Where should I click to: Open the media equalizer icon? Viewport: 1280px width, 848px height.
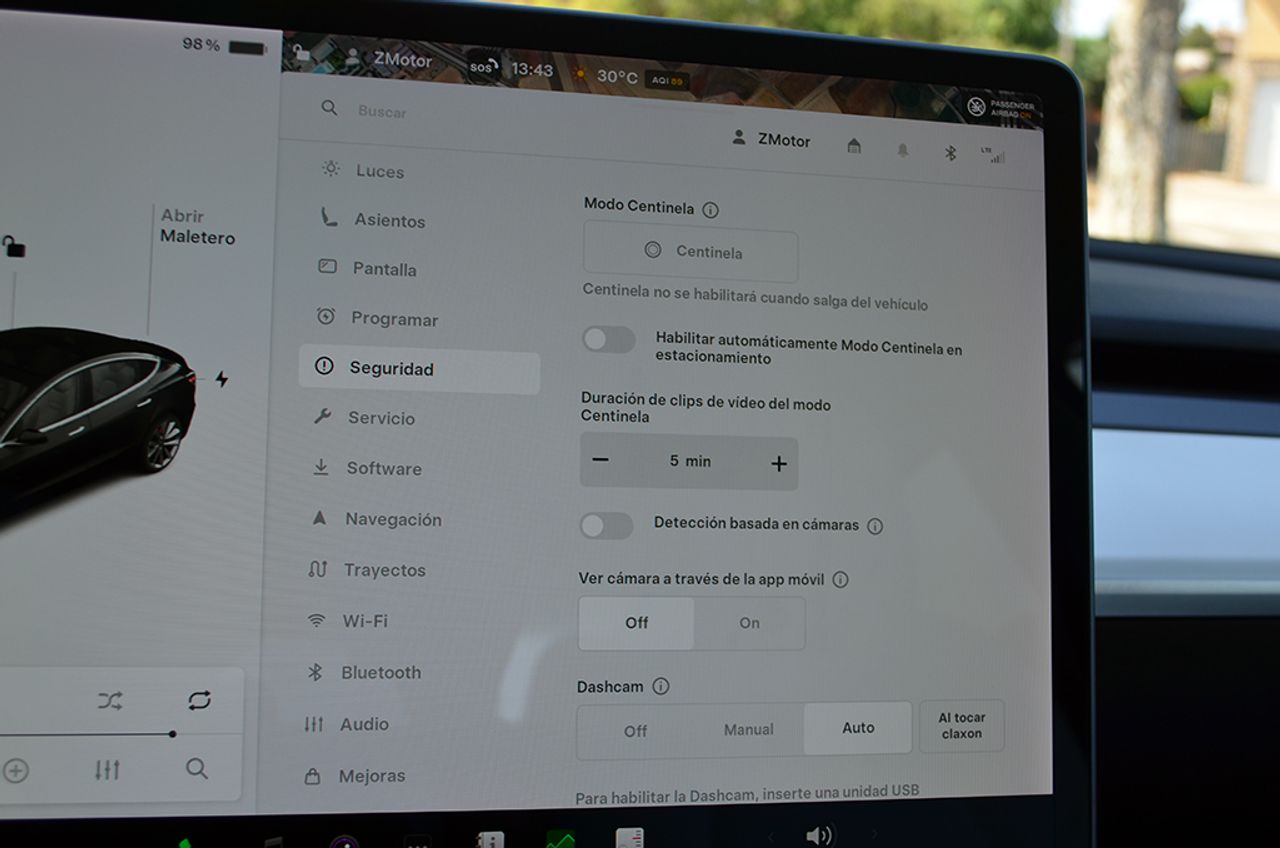[x=107, y=769]
